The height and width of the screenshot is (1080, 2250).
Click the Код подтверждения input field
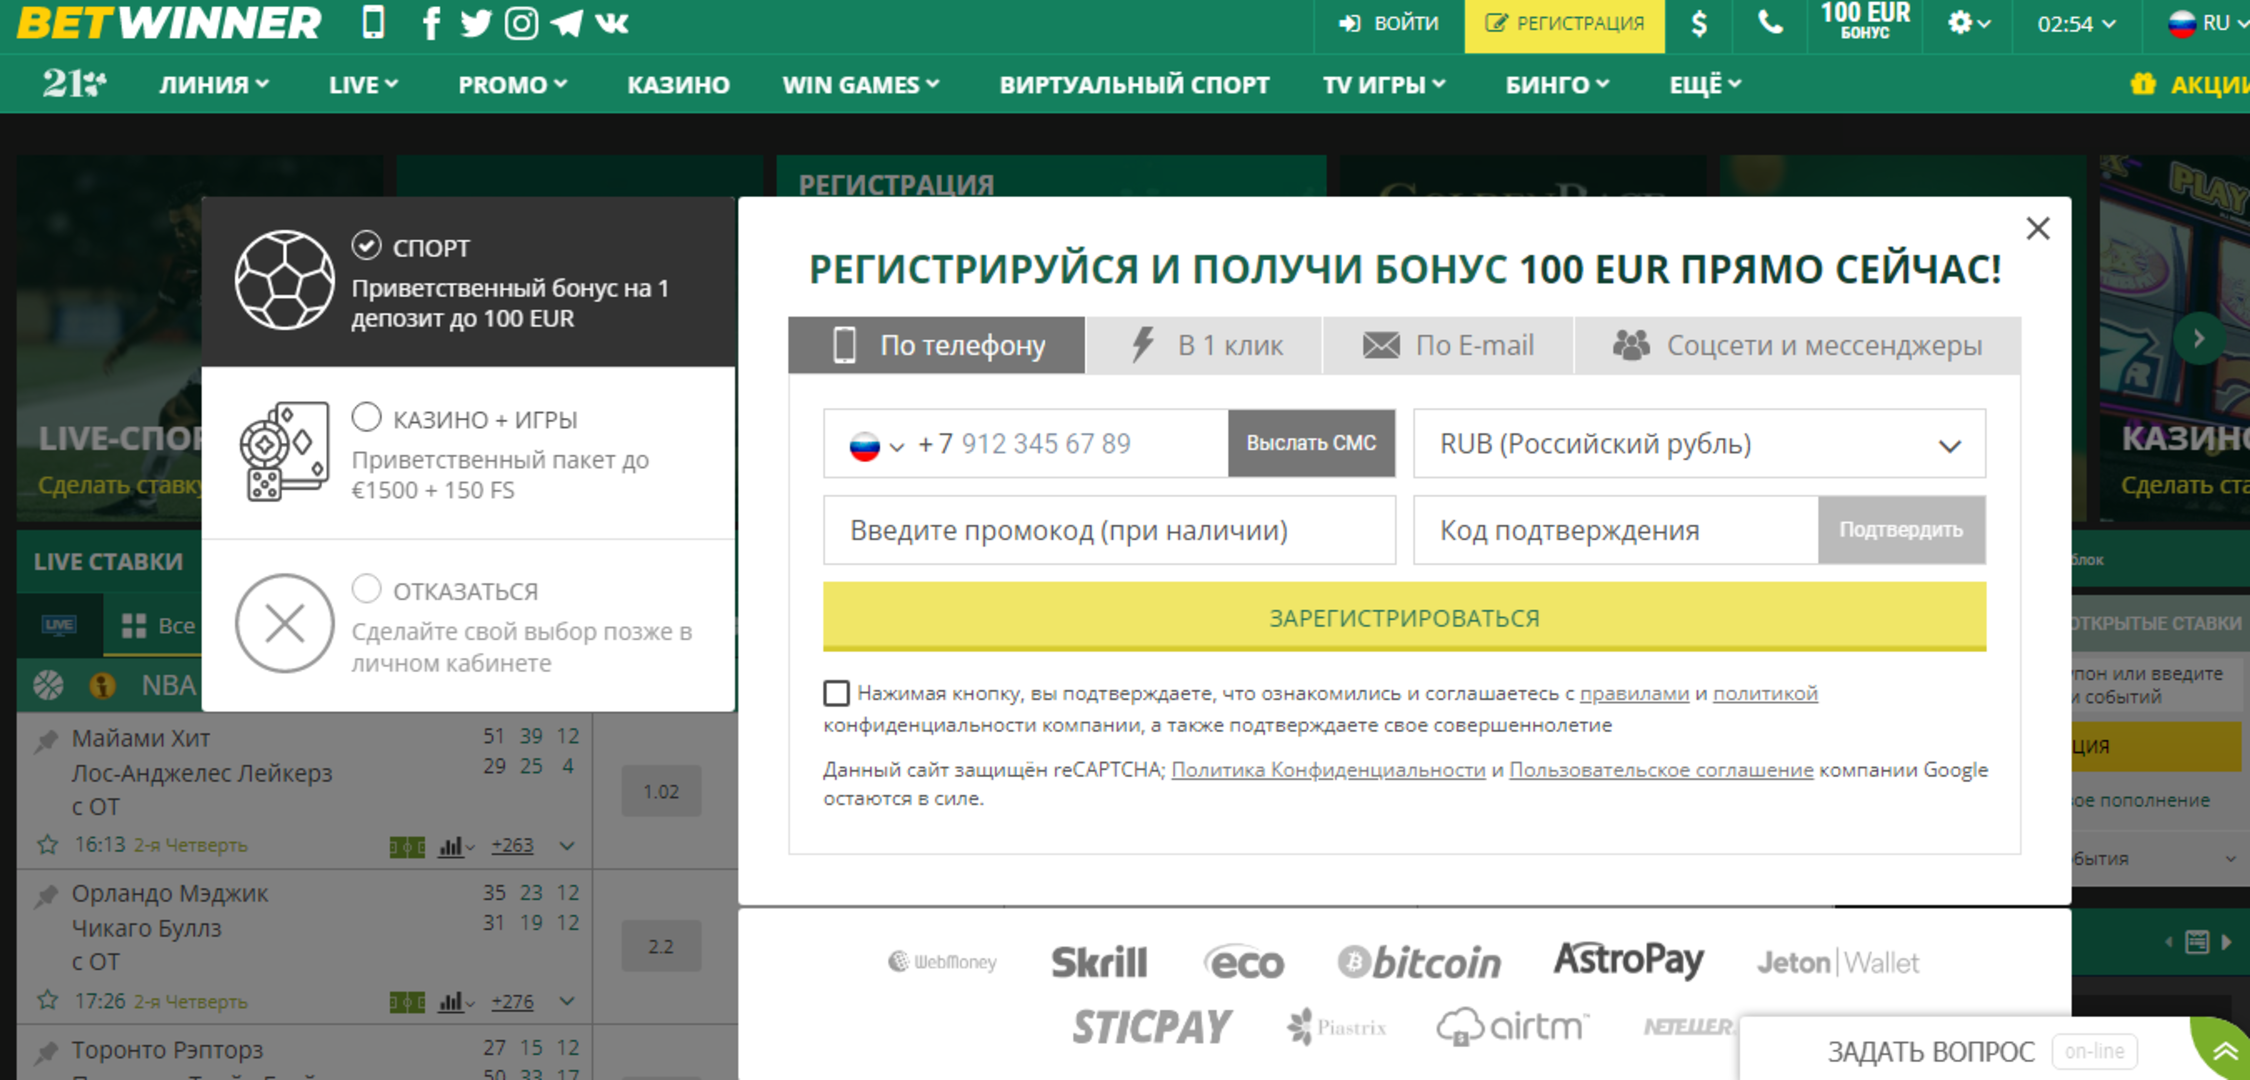pyautogui.click(x=1616, y=530)
